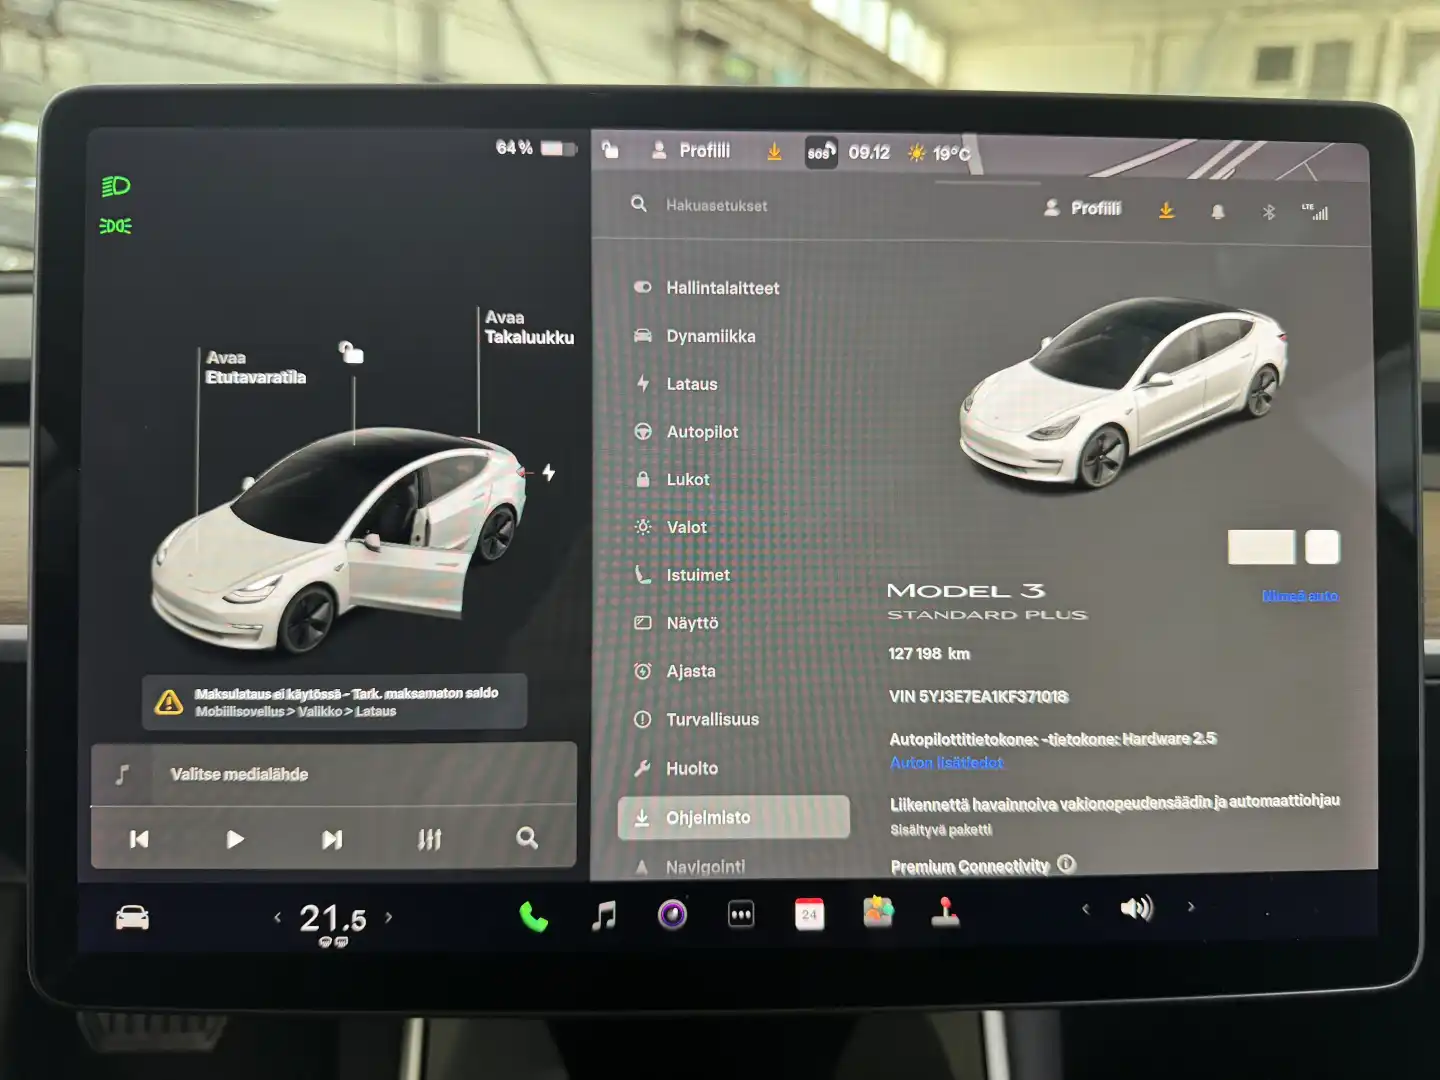This screenshot has height=1080, width=1440.
Task: Skip to previous track
Action: (139, 839)
